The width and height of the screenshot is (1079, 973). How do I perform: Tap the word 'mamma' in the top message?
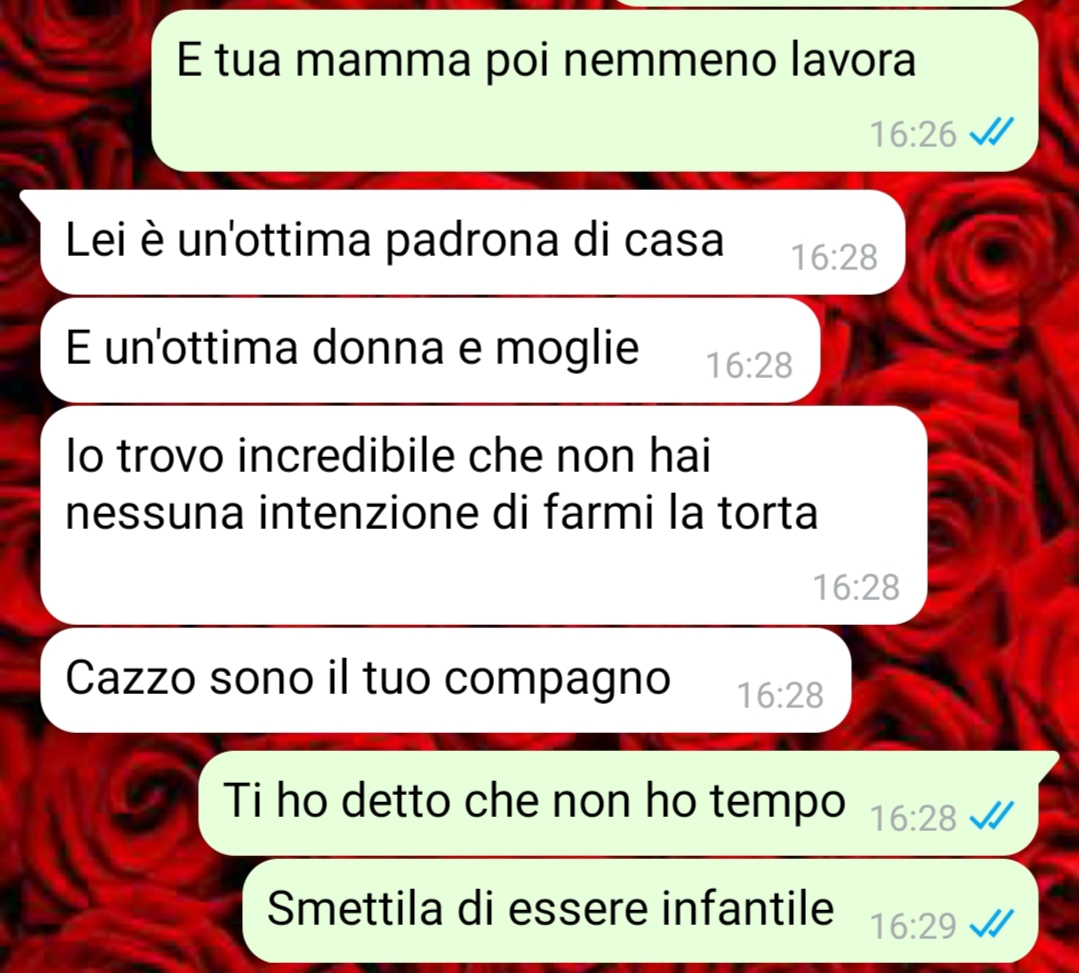click(384, 60)
